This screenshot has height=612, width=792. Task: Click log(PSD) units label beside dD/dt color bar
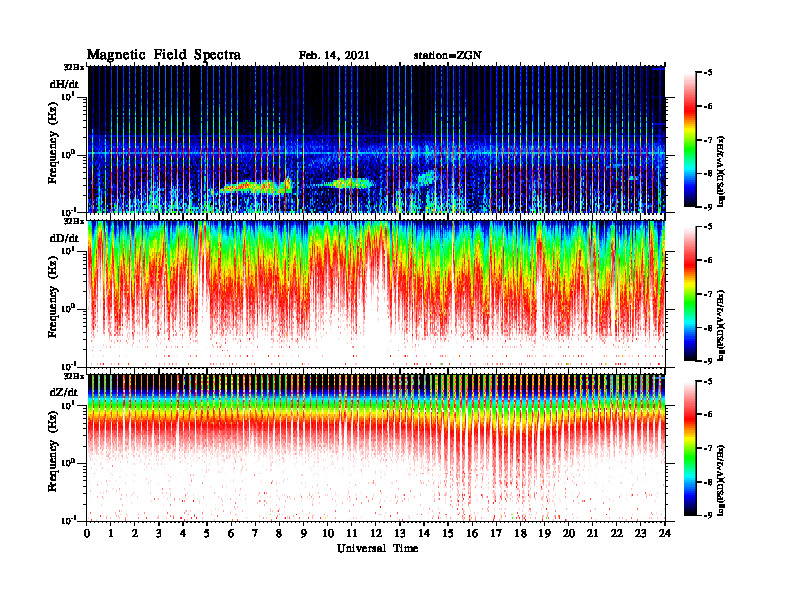click(x=722, y=326)
